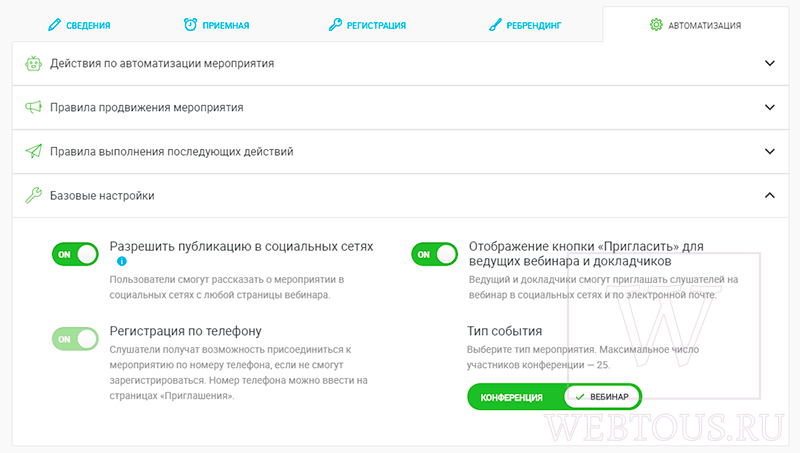The height and width of the screenshot is (453, 800).
Task: Click the brush icon beside Ребрендинг
Action: (x=495, y=24)
